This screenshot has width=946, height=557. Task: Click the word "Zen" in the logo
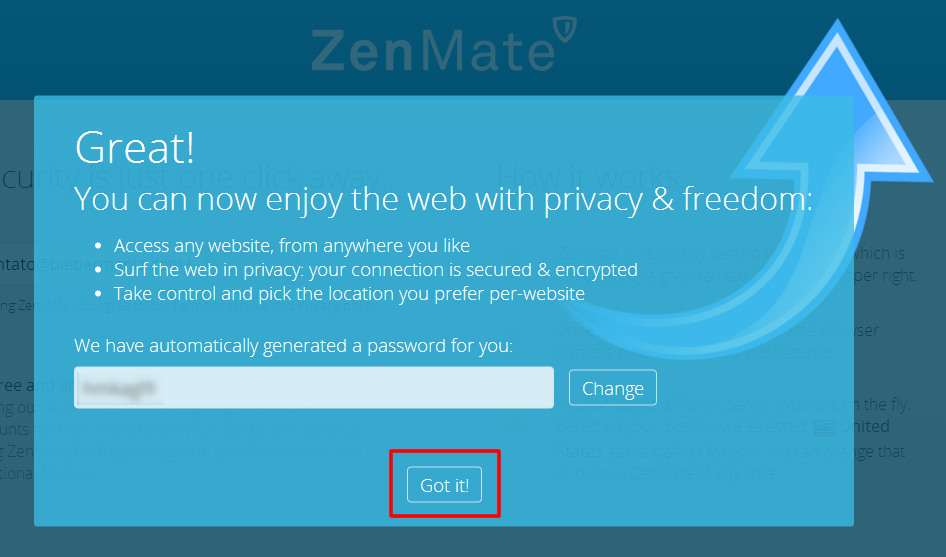tap(360, 49)
